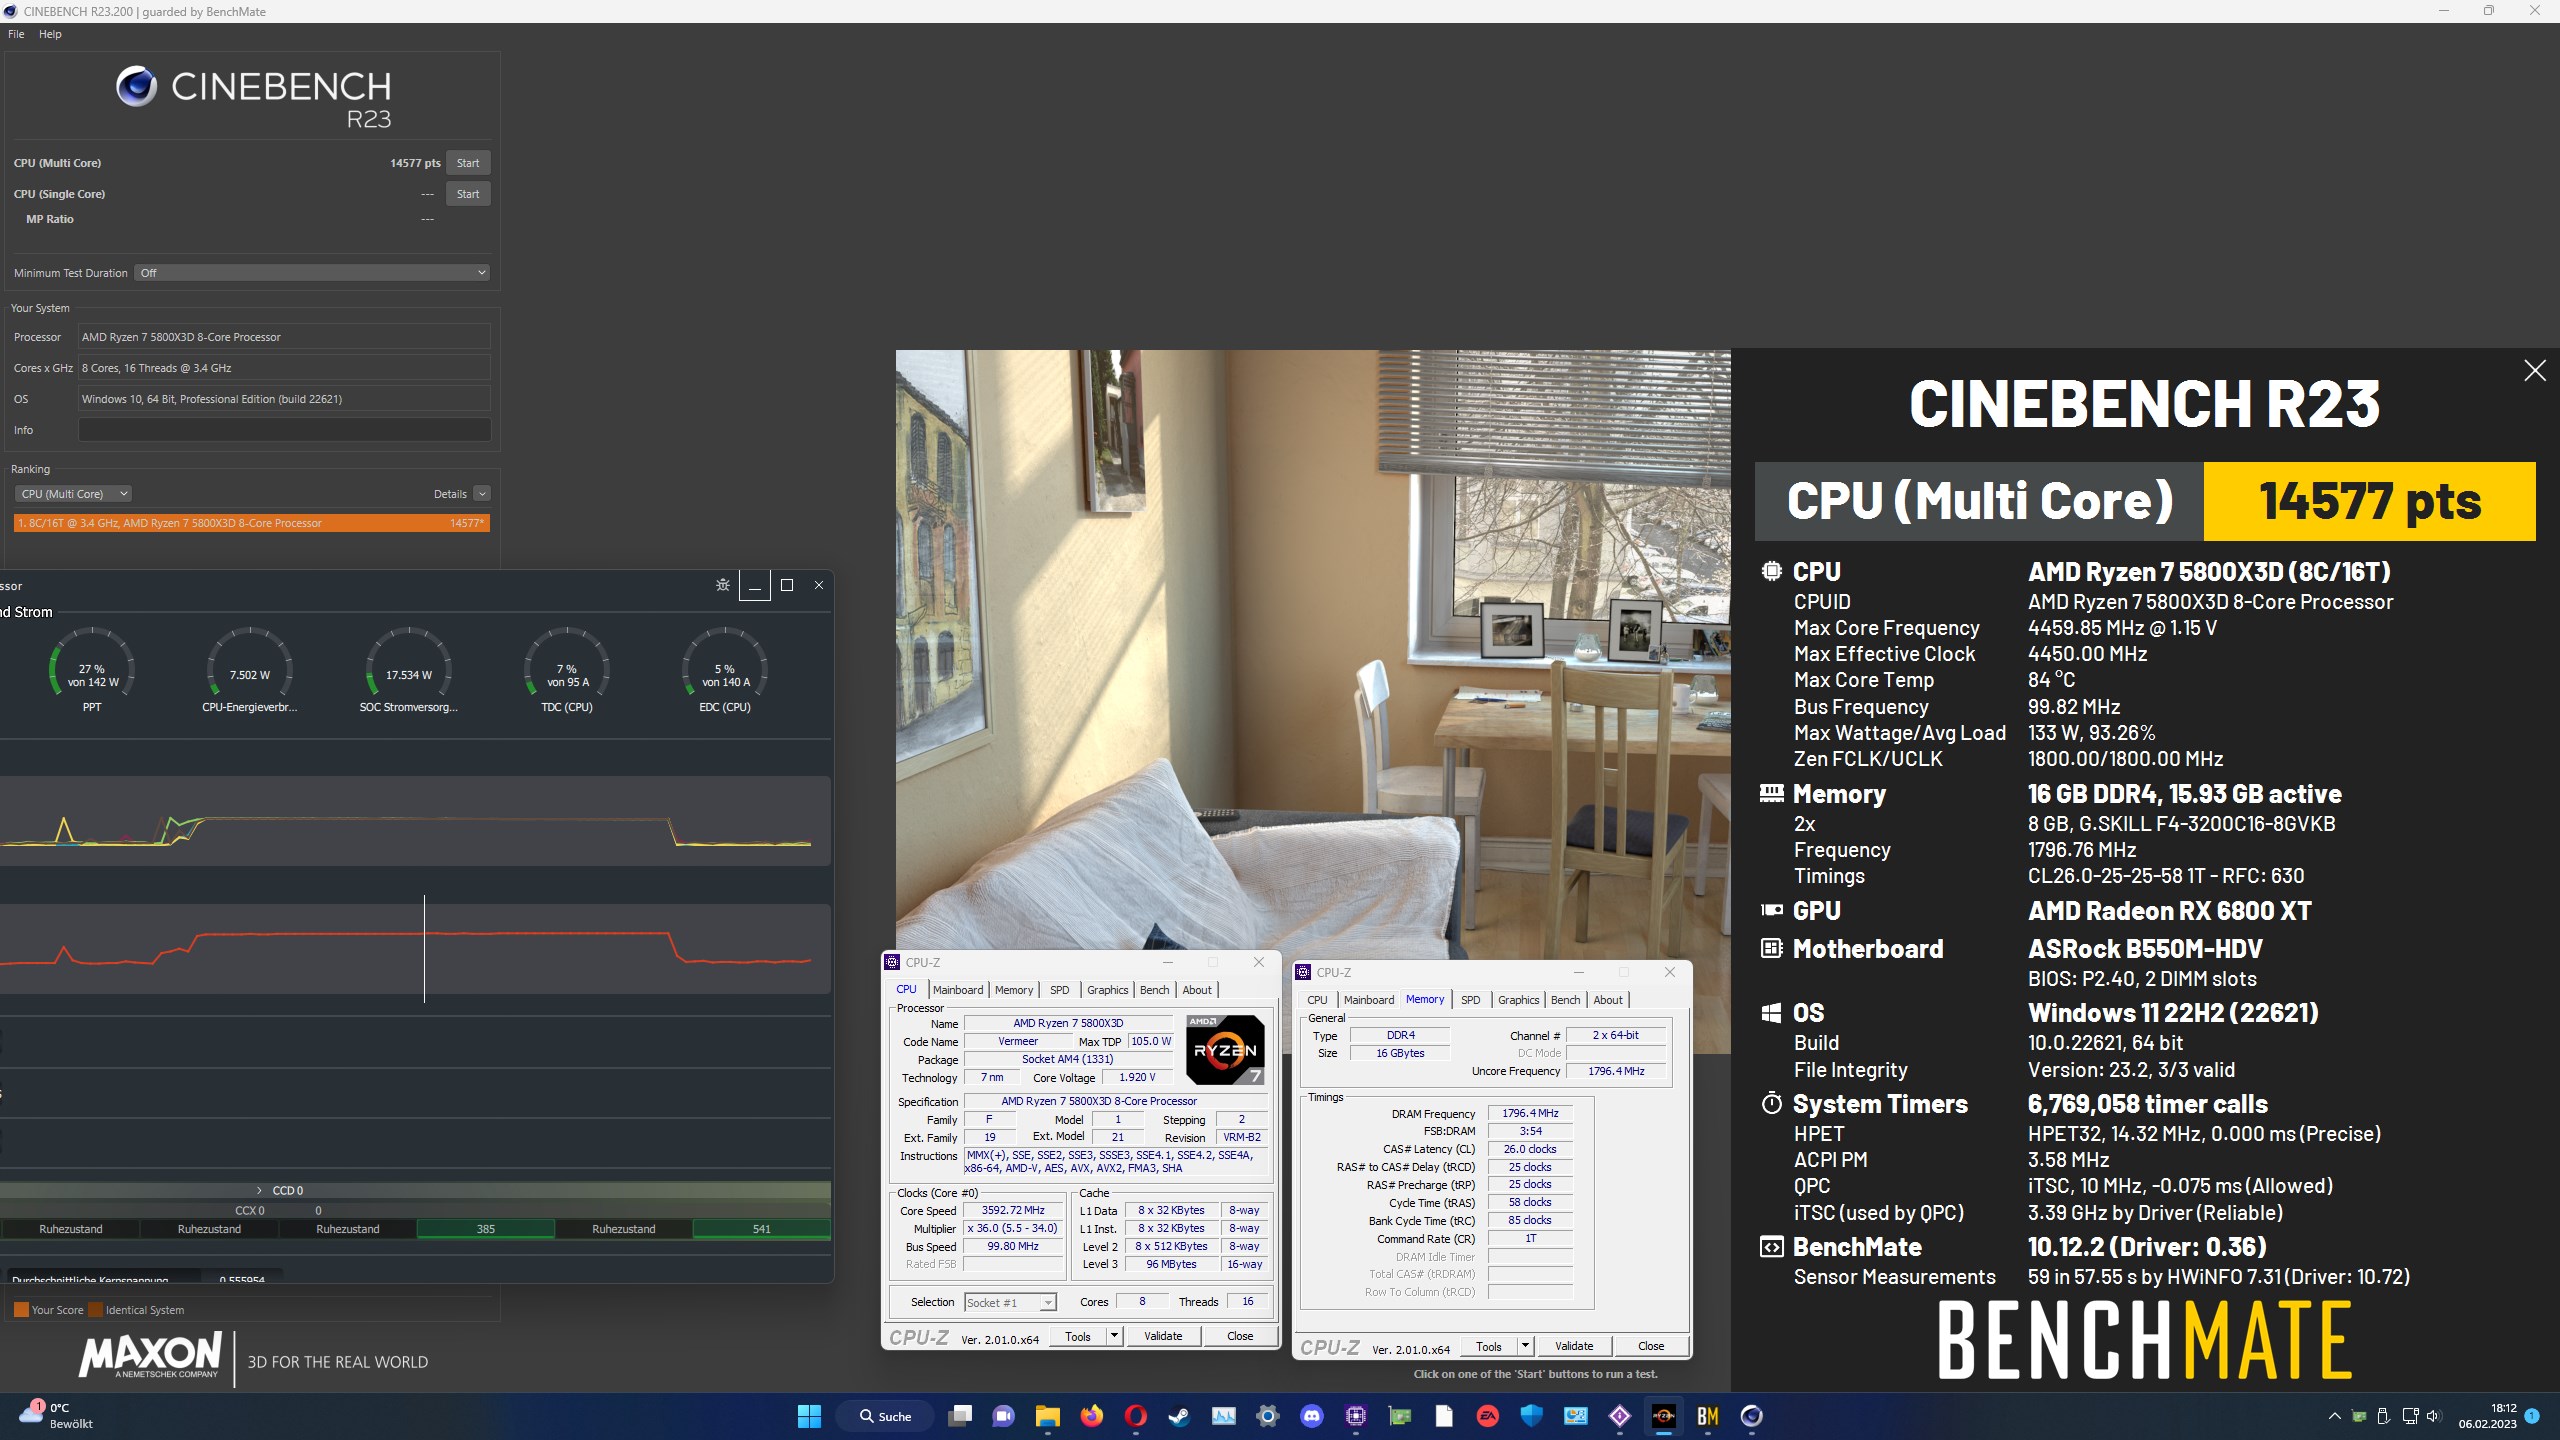Launch Firefox from the taskbar
The height and width of the screenshot is (1440, 2560).
click(x=1091, y=1416)
